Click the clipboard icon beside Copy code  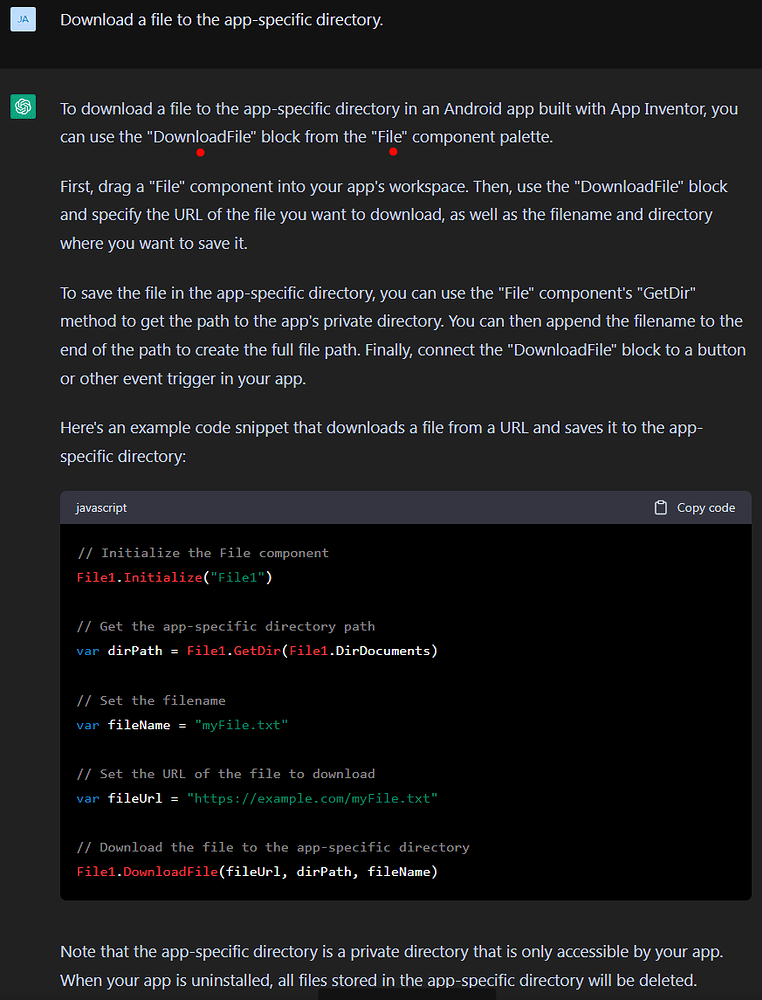point(660,508)
